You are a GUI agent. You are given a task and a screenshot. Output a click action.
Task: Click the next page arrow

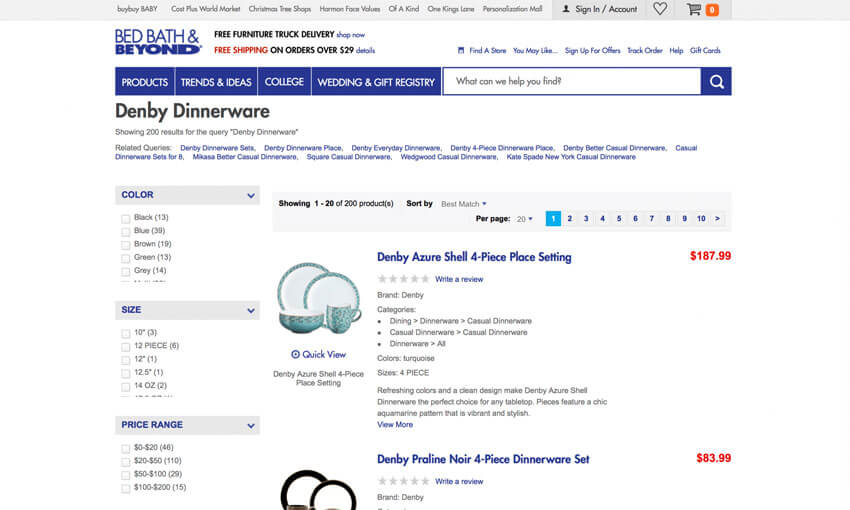coord(717,218)
